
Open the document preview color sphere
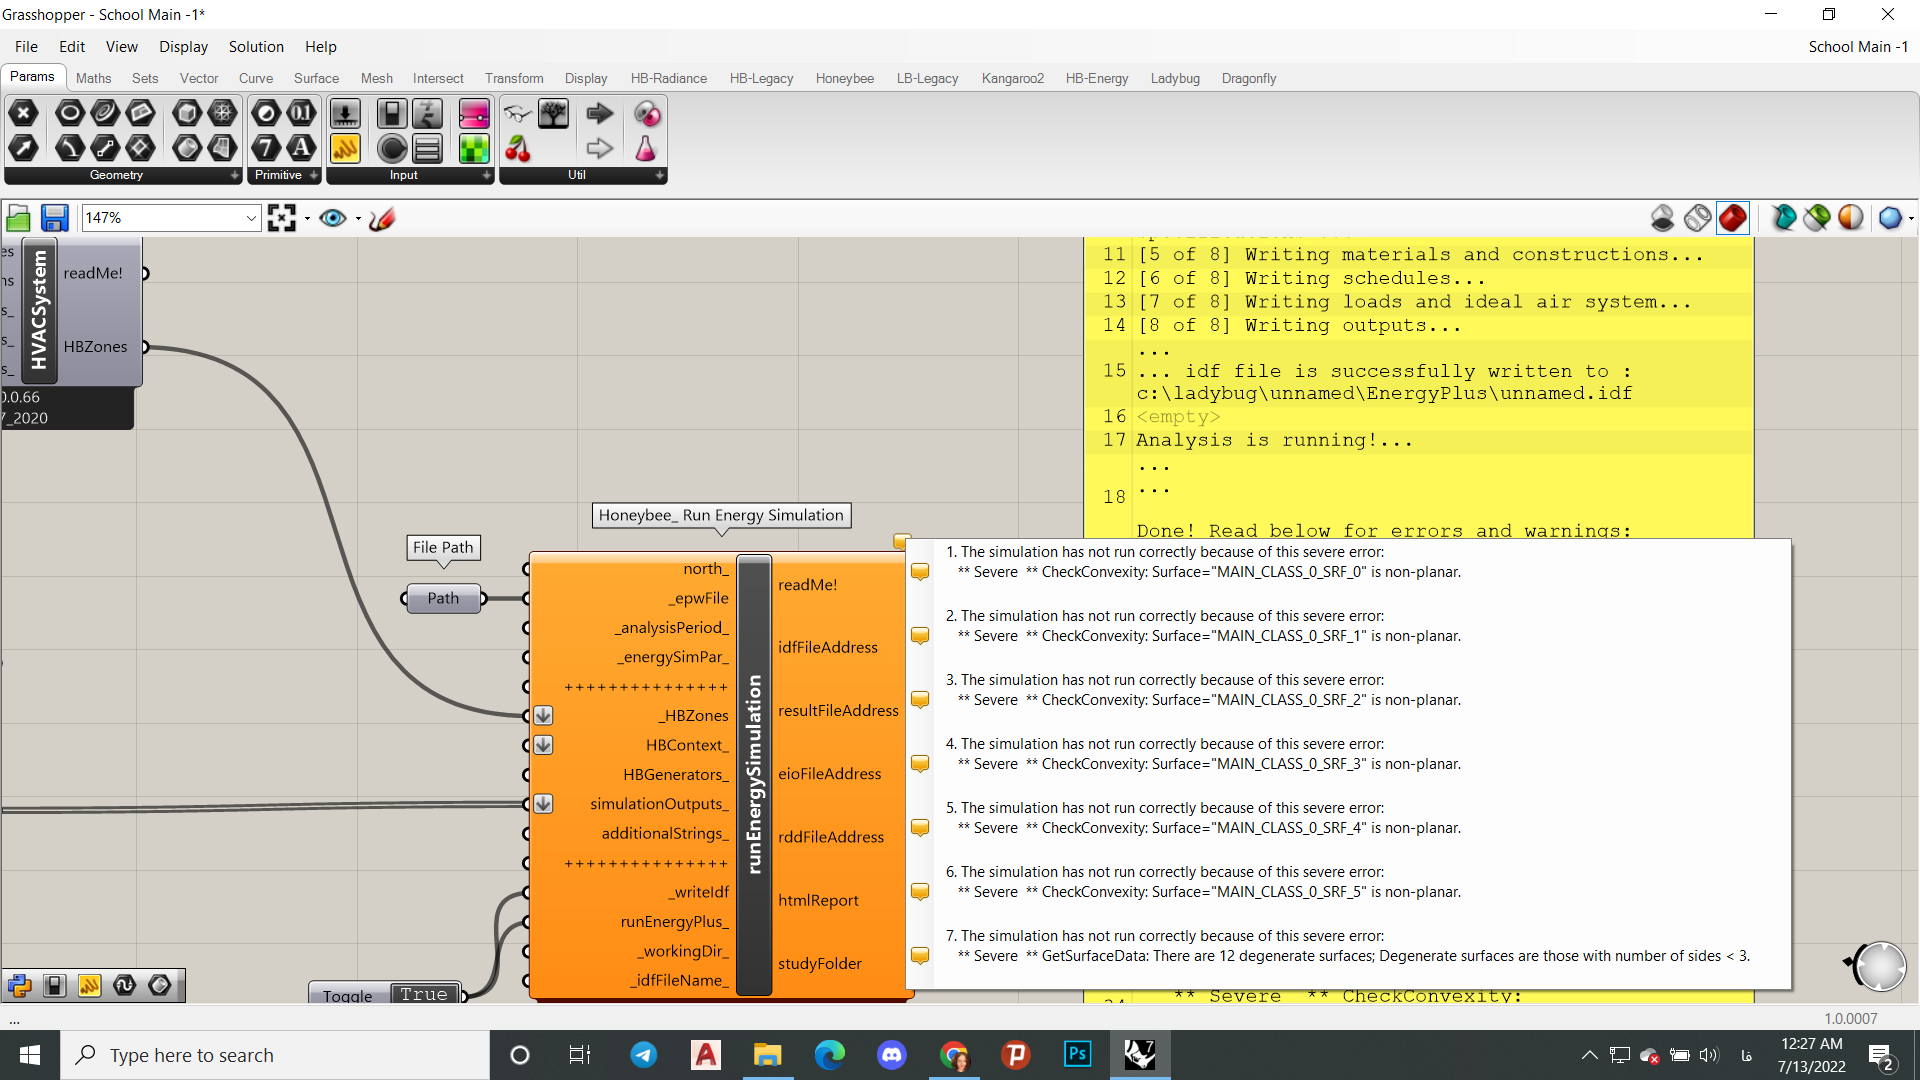point(1850,218)
